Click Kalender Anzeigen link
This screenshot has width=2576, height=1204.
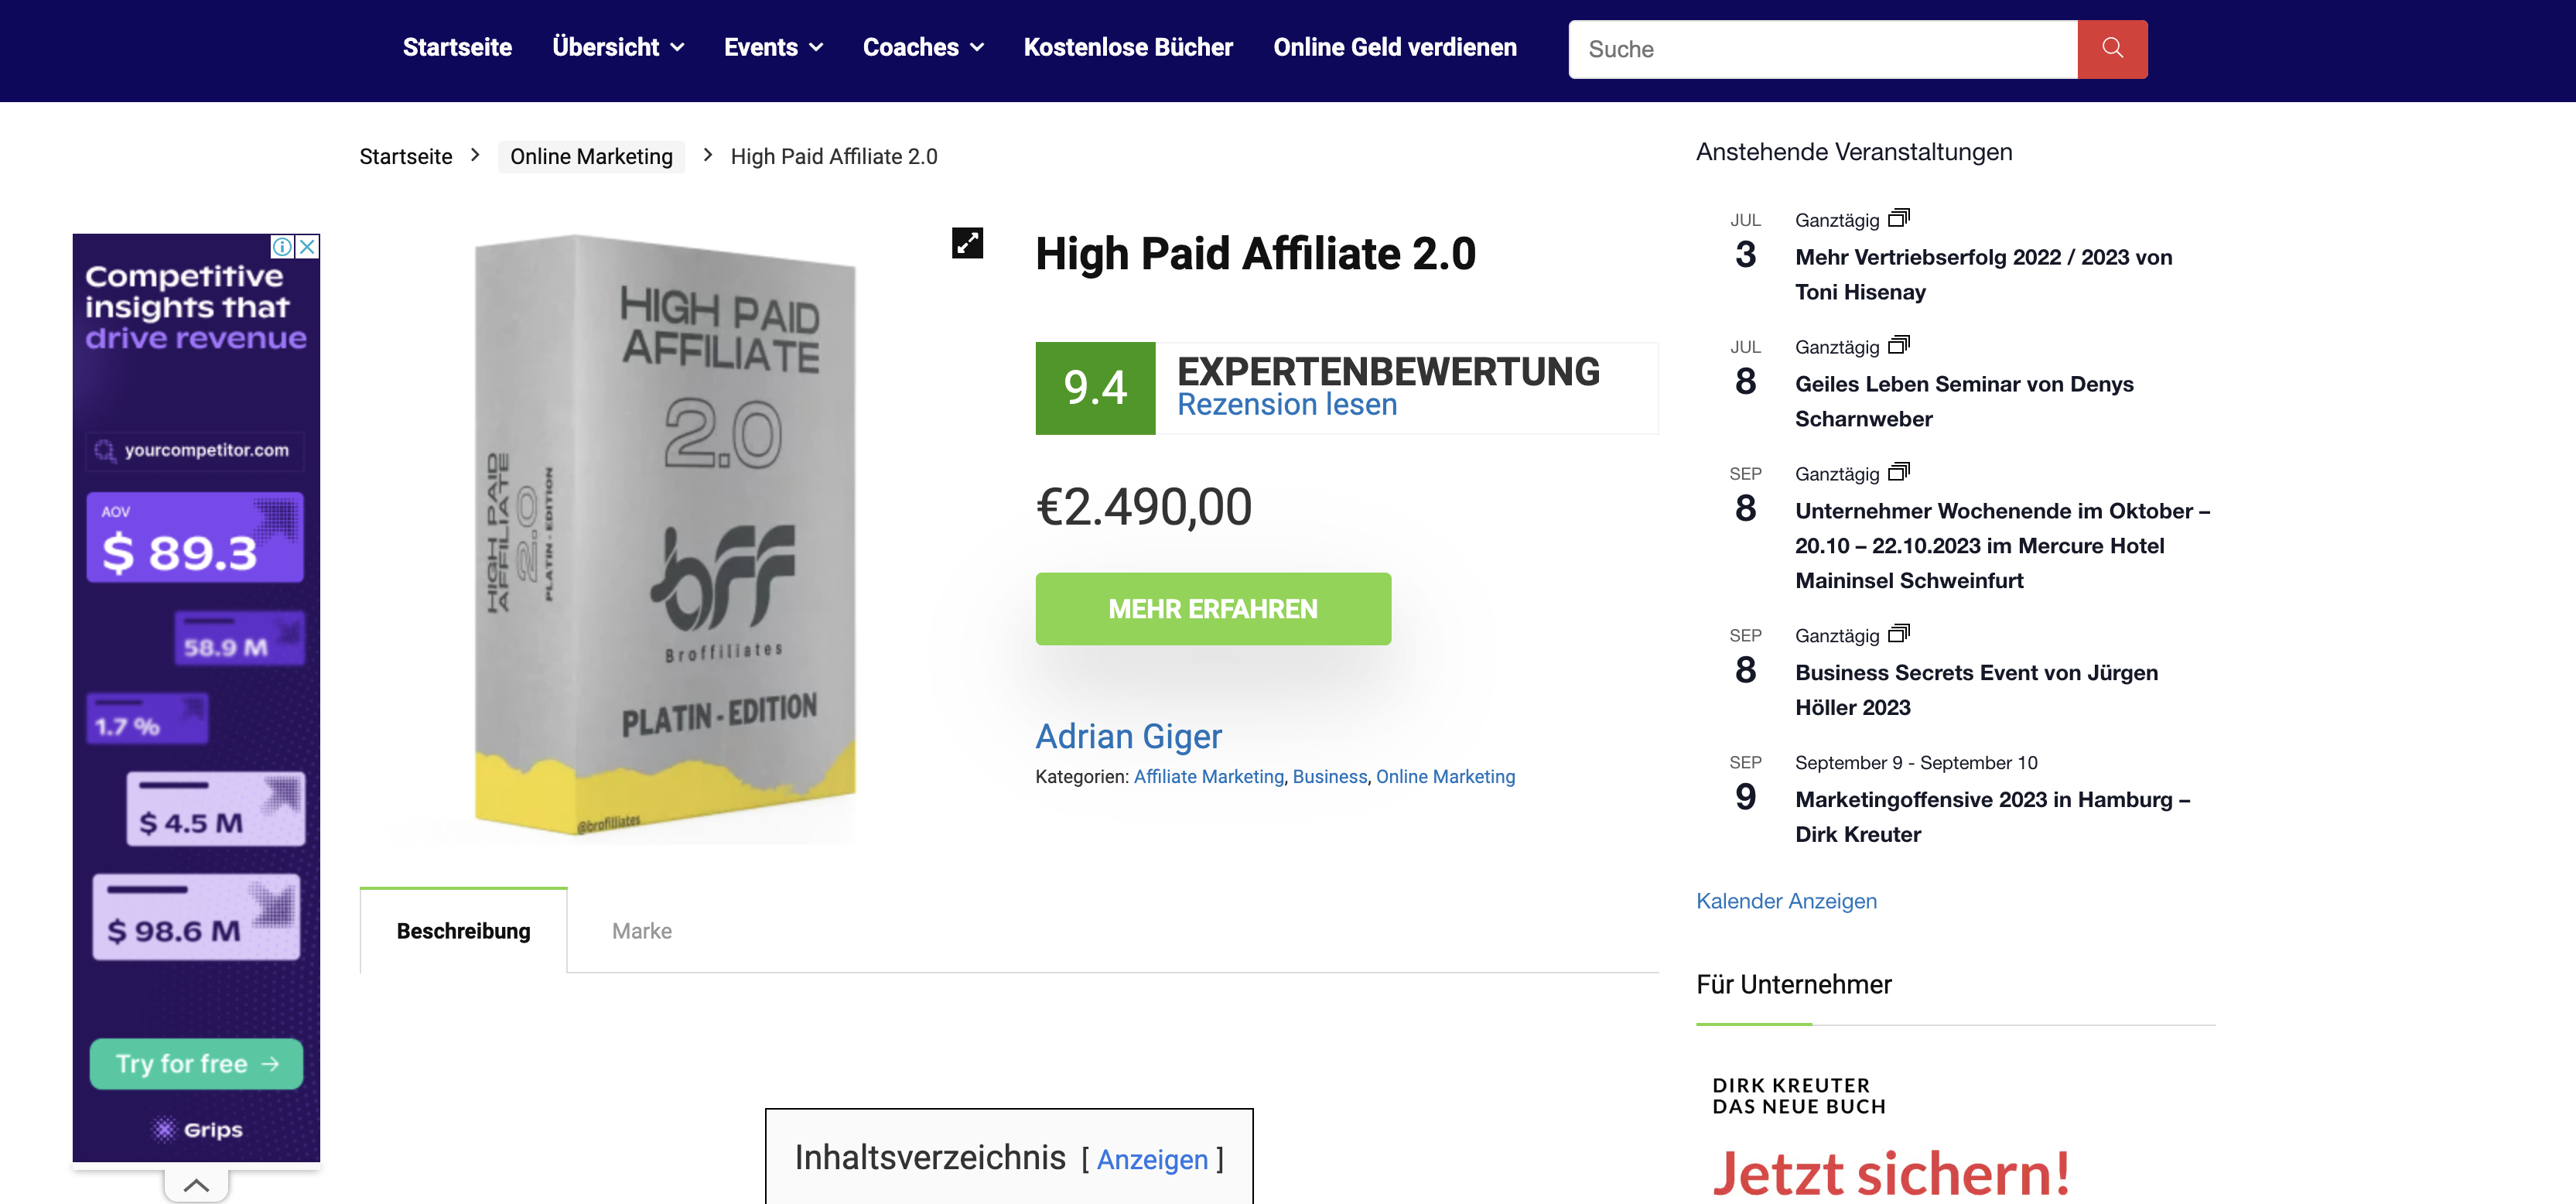point(1786,900)
